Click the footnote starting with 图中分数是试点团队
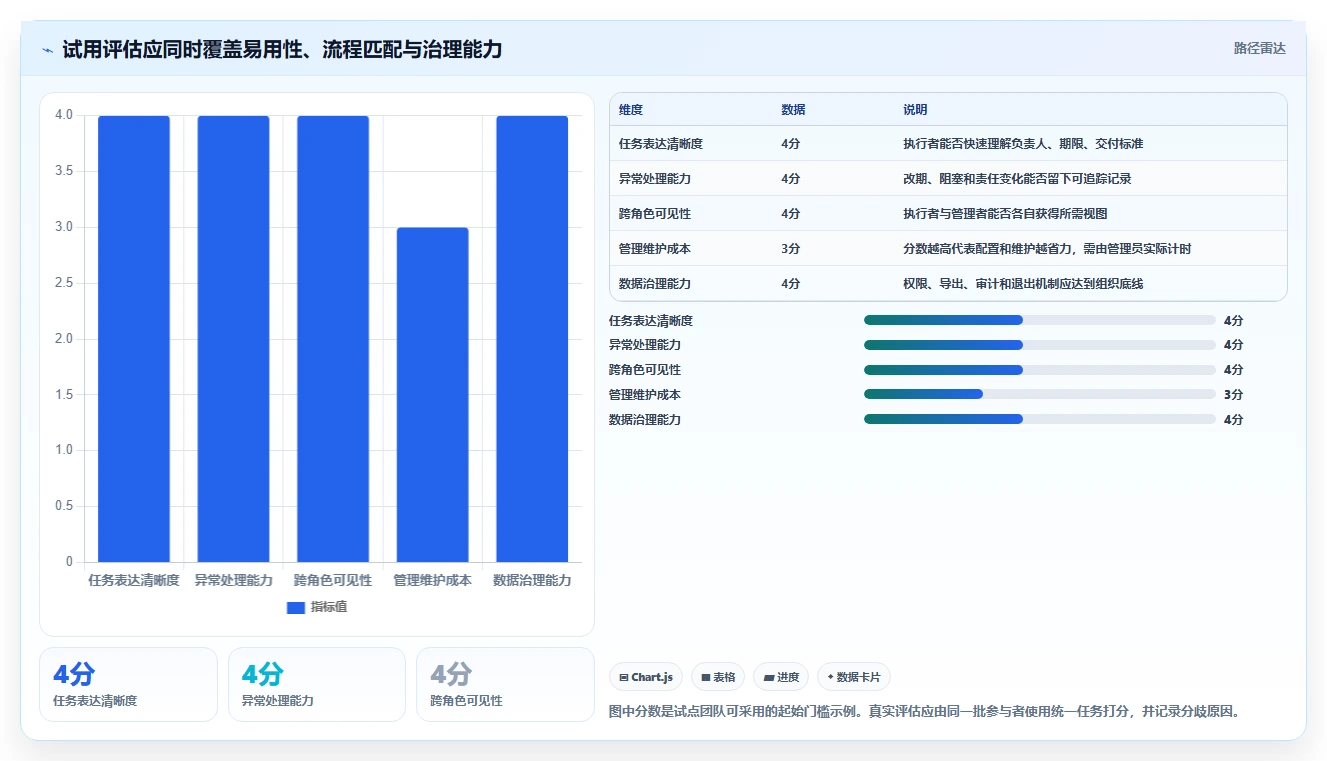Image resolution: width=1327 pixels, height=761 pixels. tap(925, 712)
